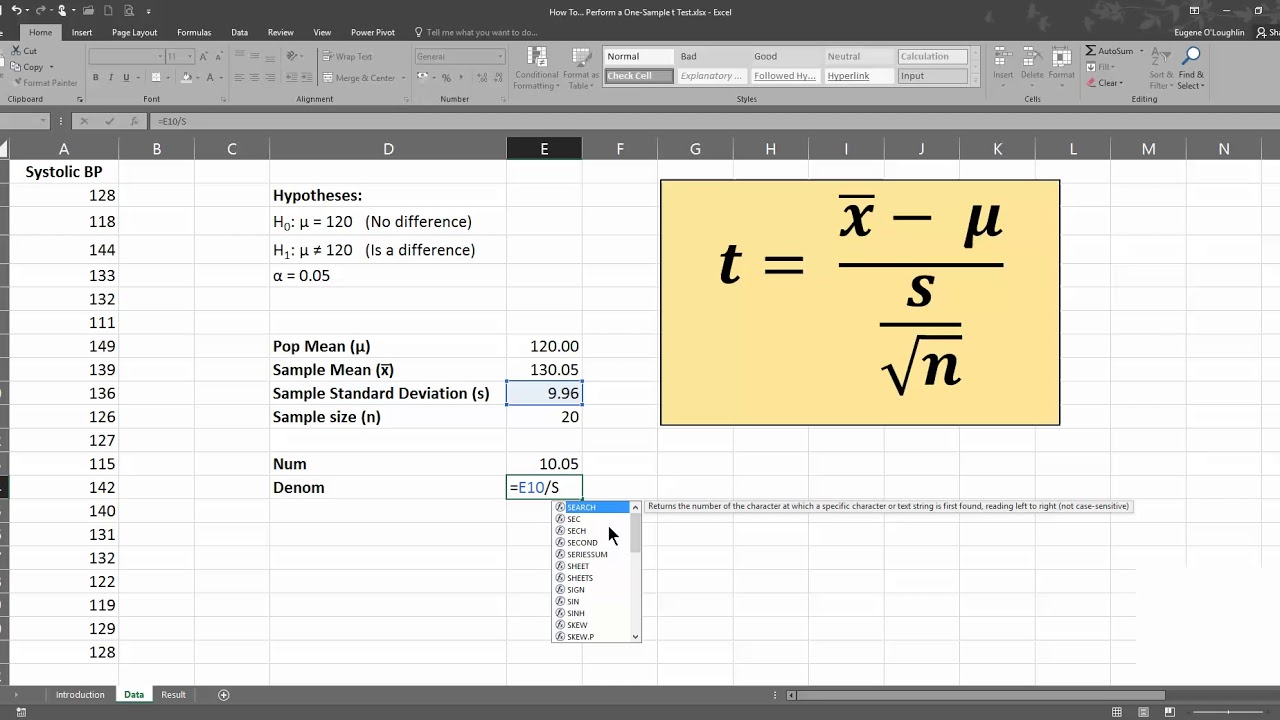Click the Format Painter brush

click(44, 83)
